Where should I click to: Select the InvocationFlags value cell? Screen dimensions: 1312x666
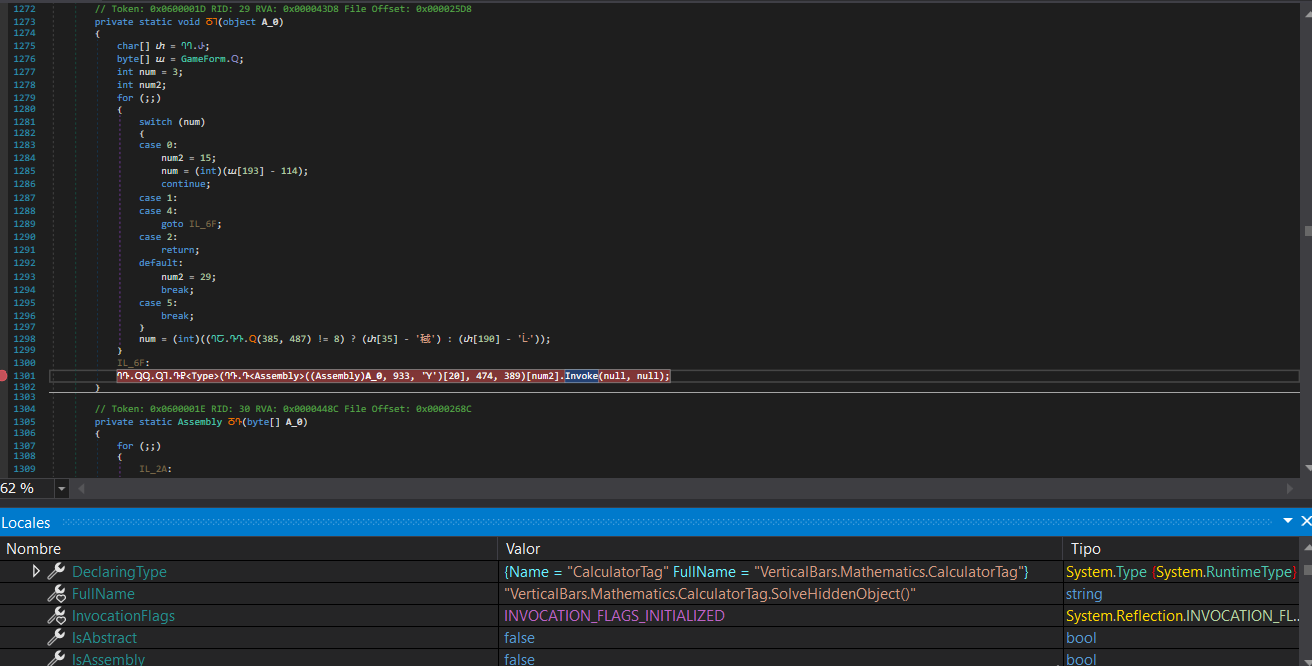tap(614, 616)
